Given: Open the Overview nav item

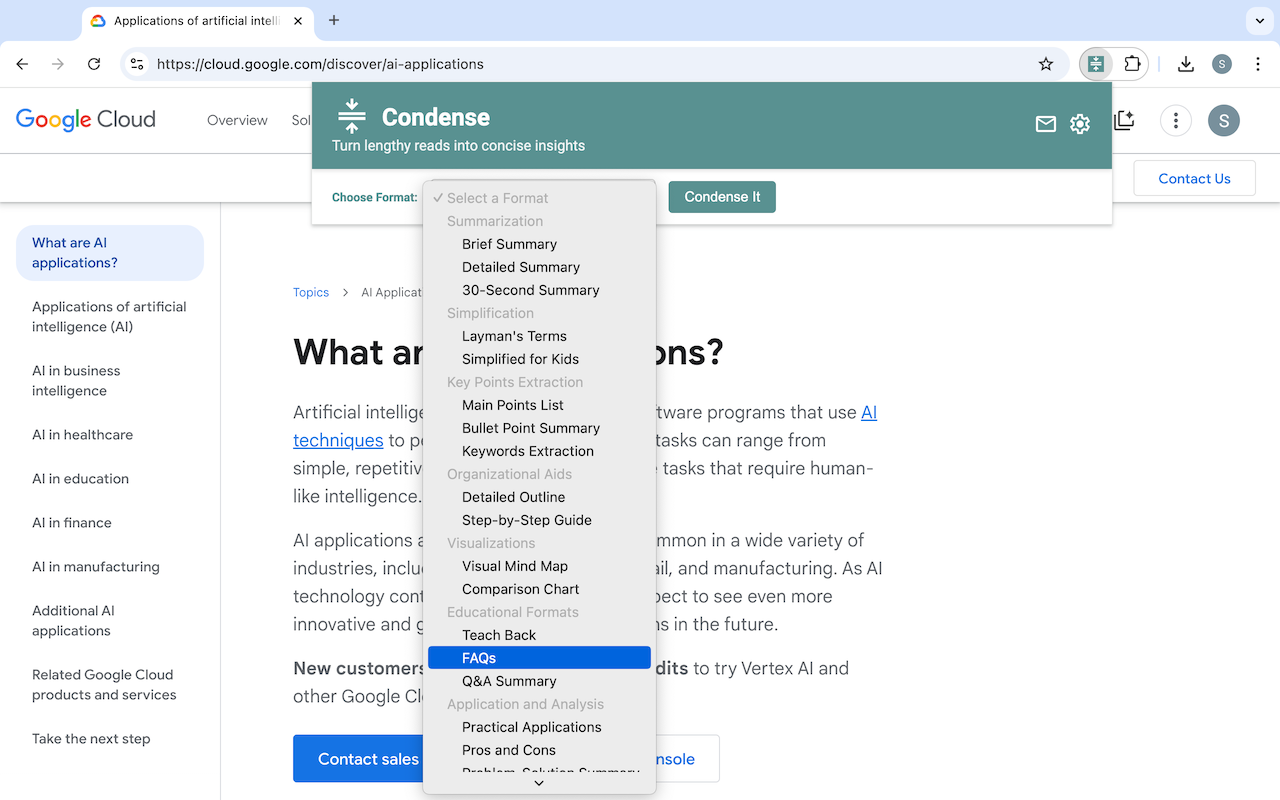Looking at the screenshot, I should coord(237,120).
